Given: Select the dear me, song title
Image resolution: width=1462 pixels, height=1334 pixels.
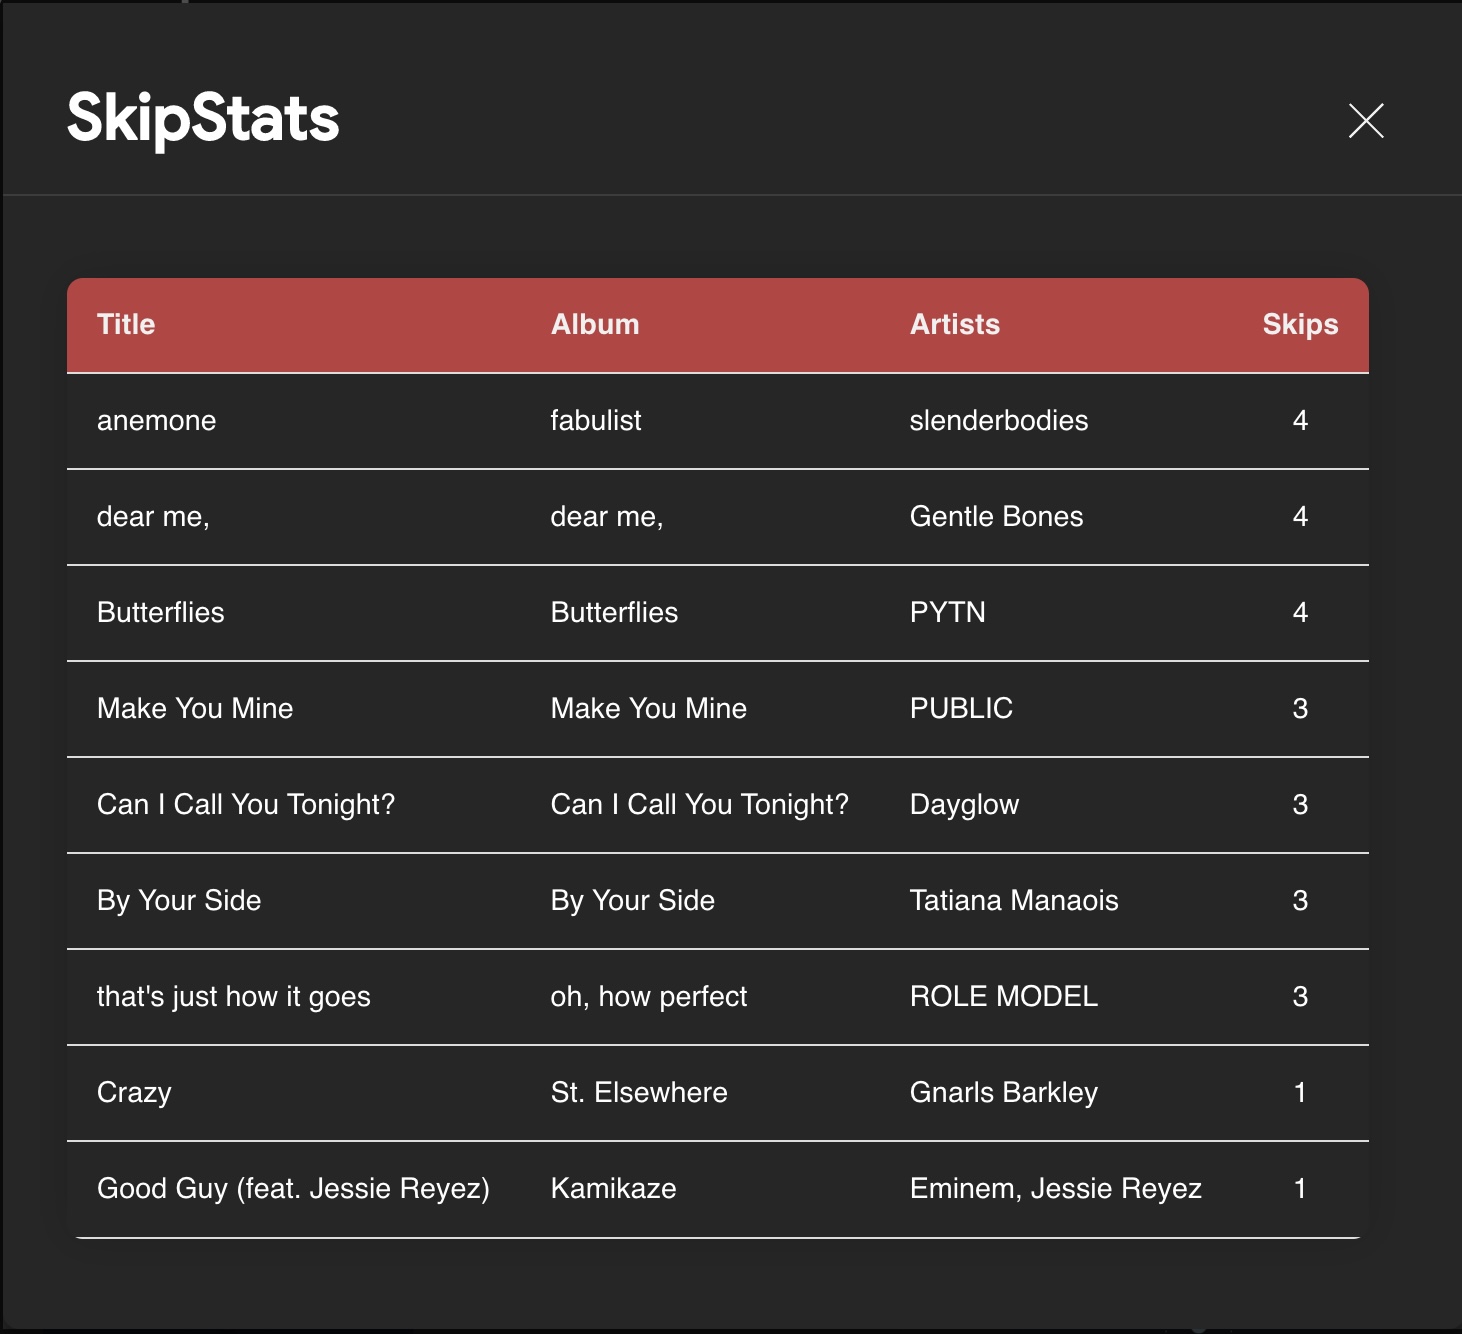Looking at the screenshot, I should (x=153, y=516).
